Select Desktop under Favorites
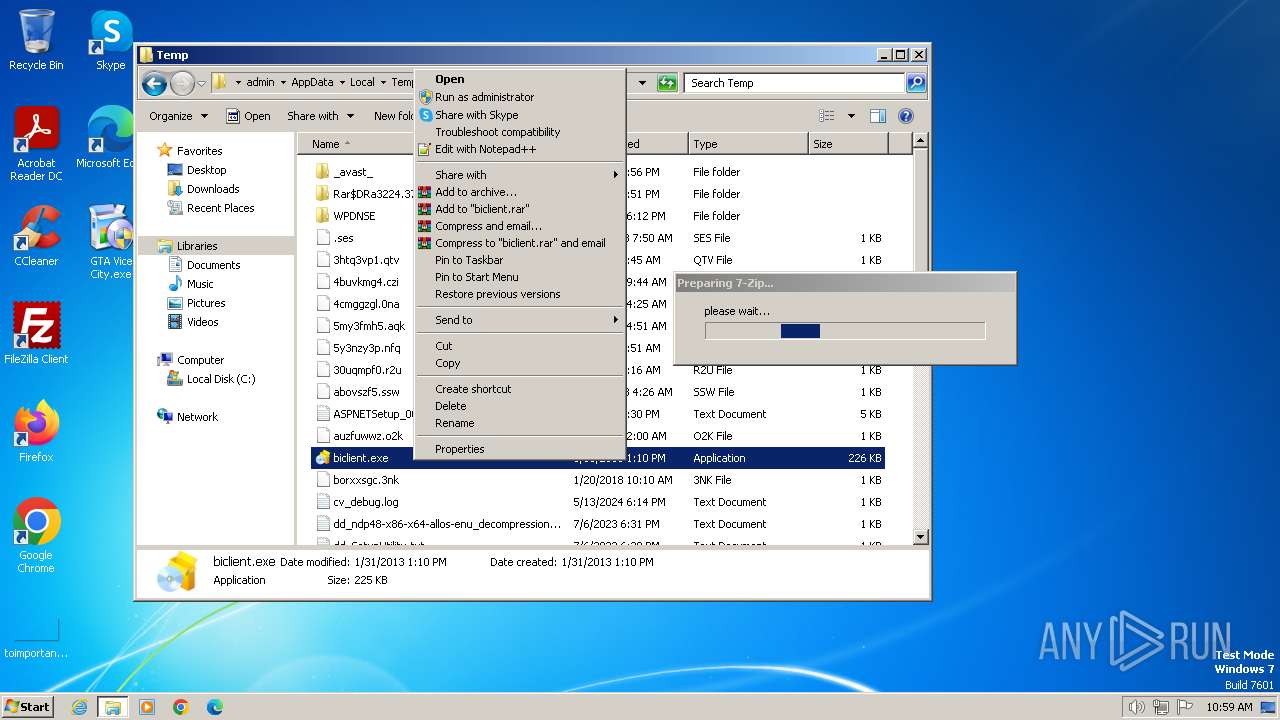Screen dimensions: 1280x720 [206, 170]
